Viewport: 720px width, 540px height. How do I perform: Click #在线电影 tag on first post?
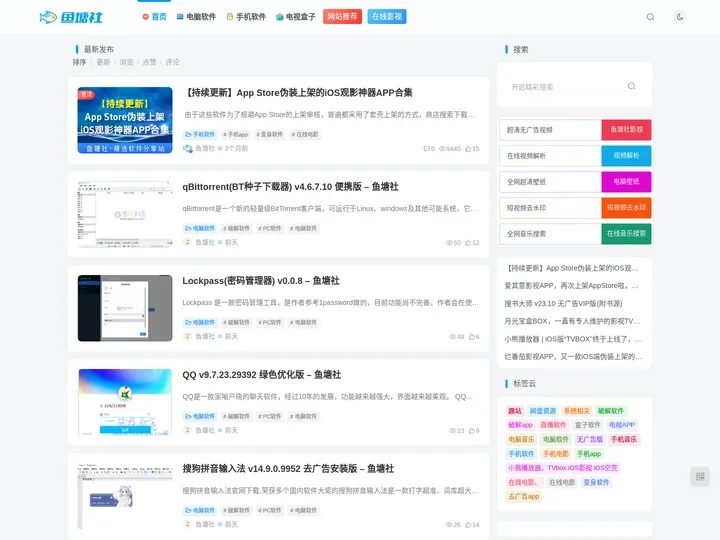click(305, 135)
